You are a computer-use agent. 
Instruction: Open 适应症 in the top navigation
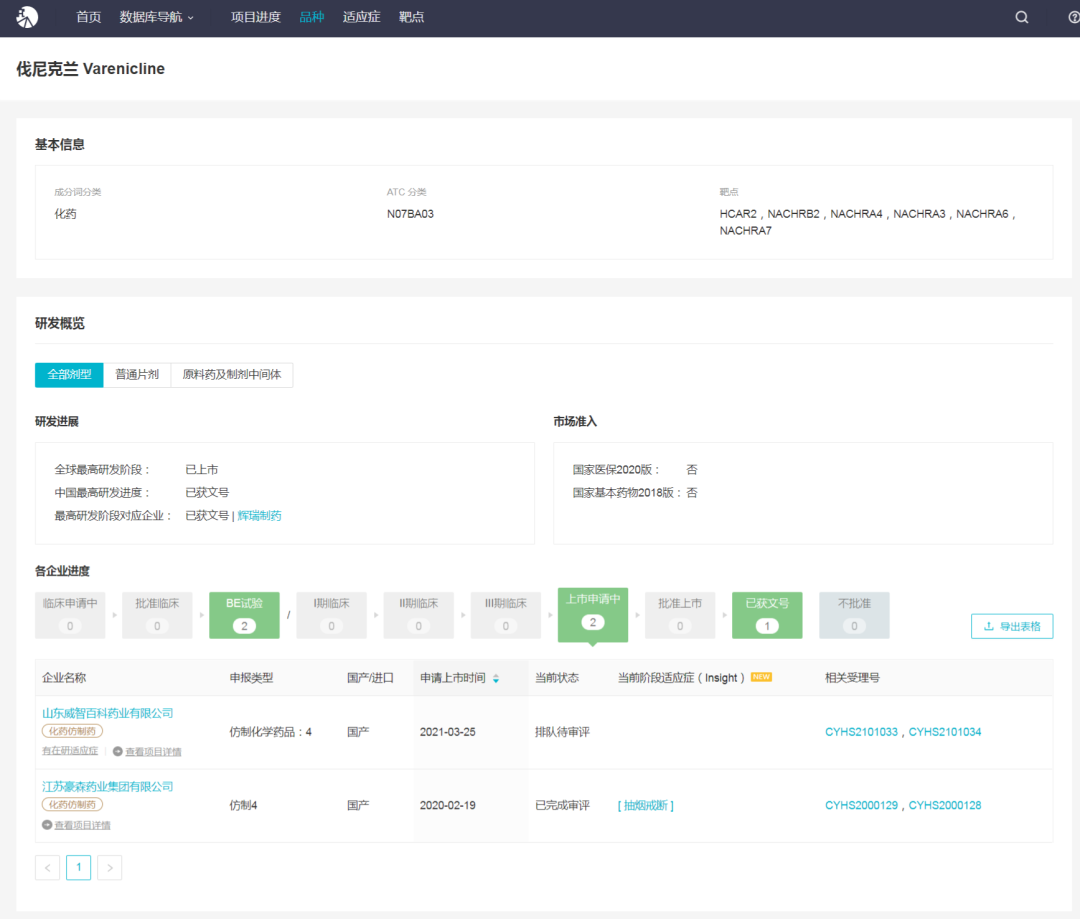[x=361, y=17]
